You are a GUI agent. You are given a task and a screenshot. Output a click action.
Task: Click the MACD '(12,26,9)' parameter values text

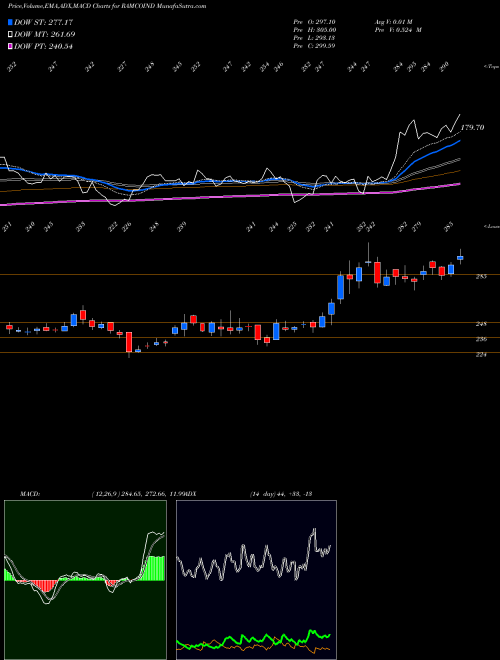137,494
